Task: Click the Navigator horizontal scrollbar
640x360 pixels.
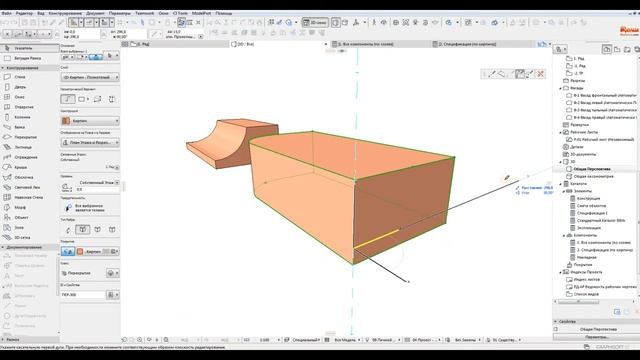Action: 578,302
